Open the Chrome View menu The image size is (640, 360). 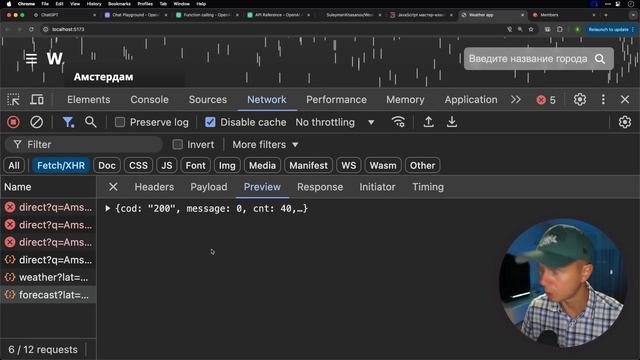point(75,4)
